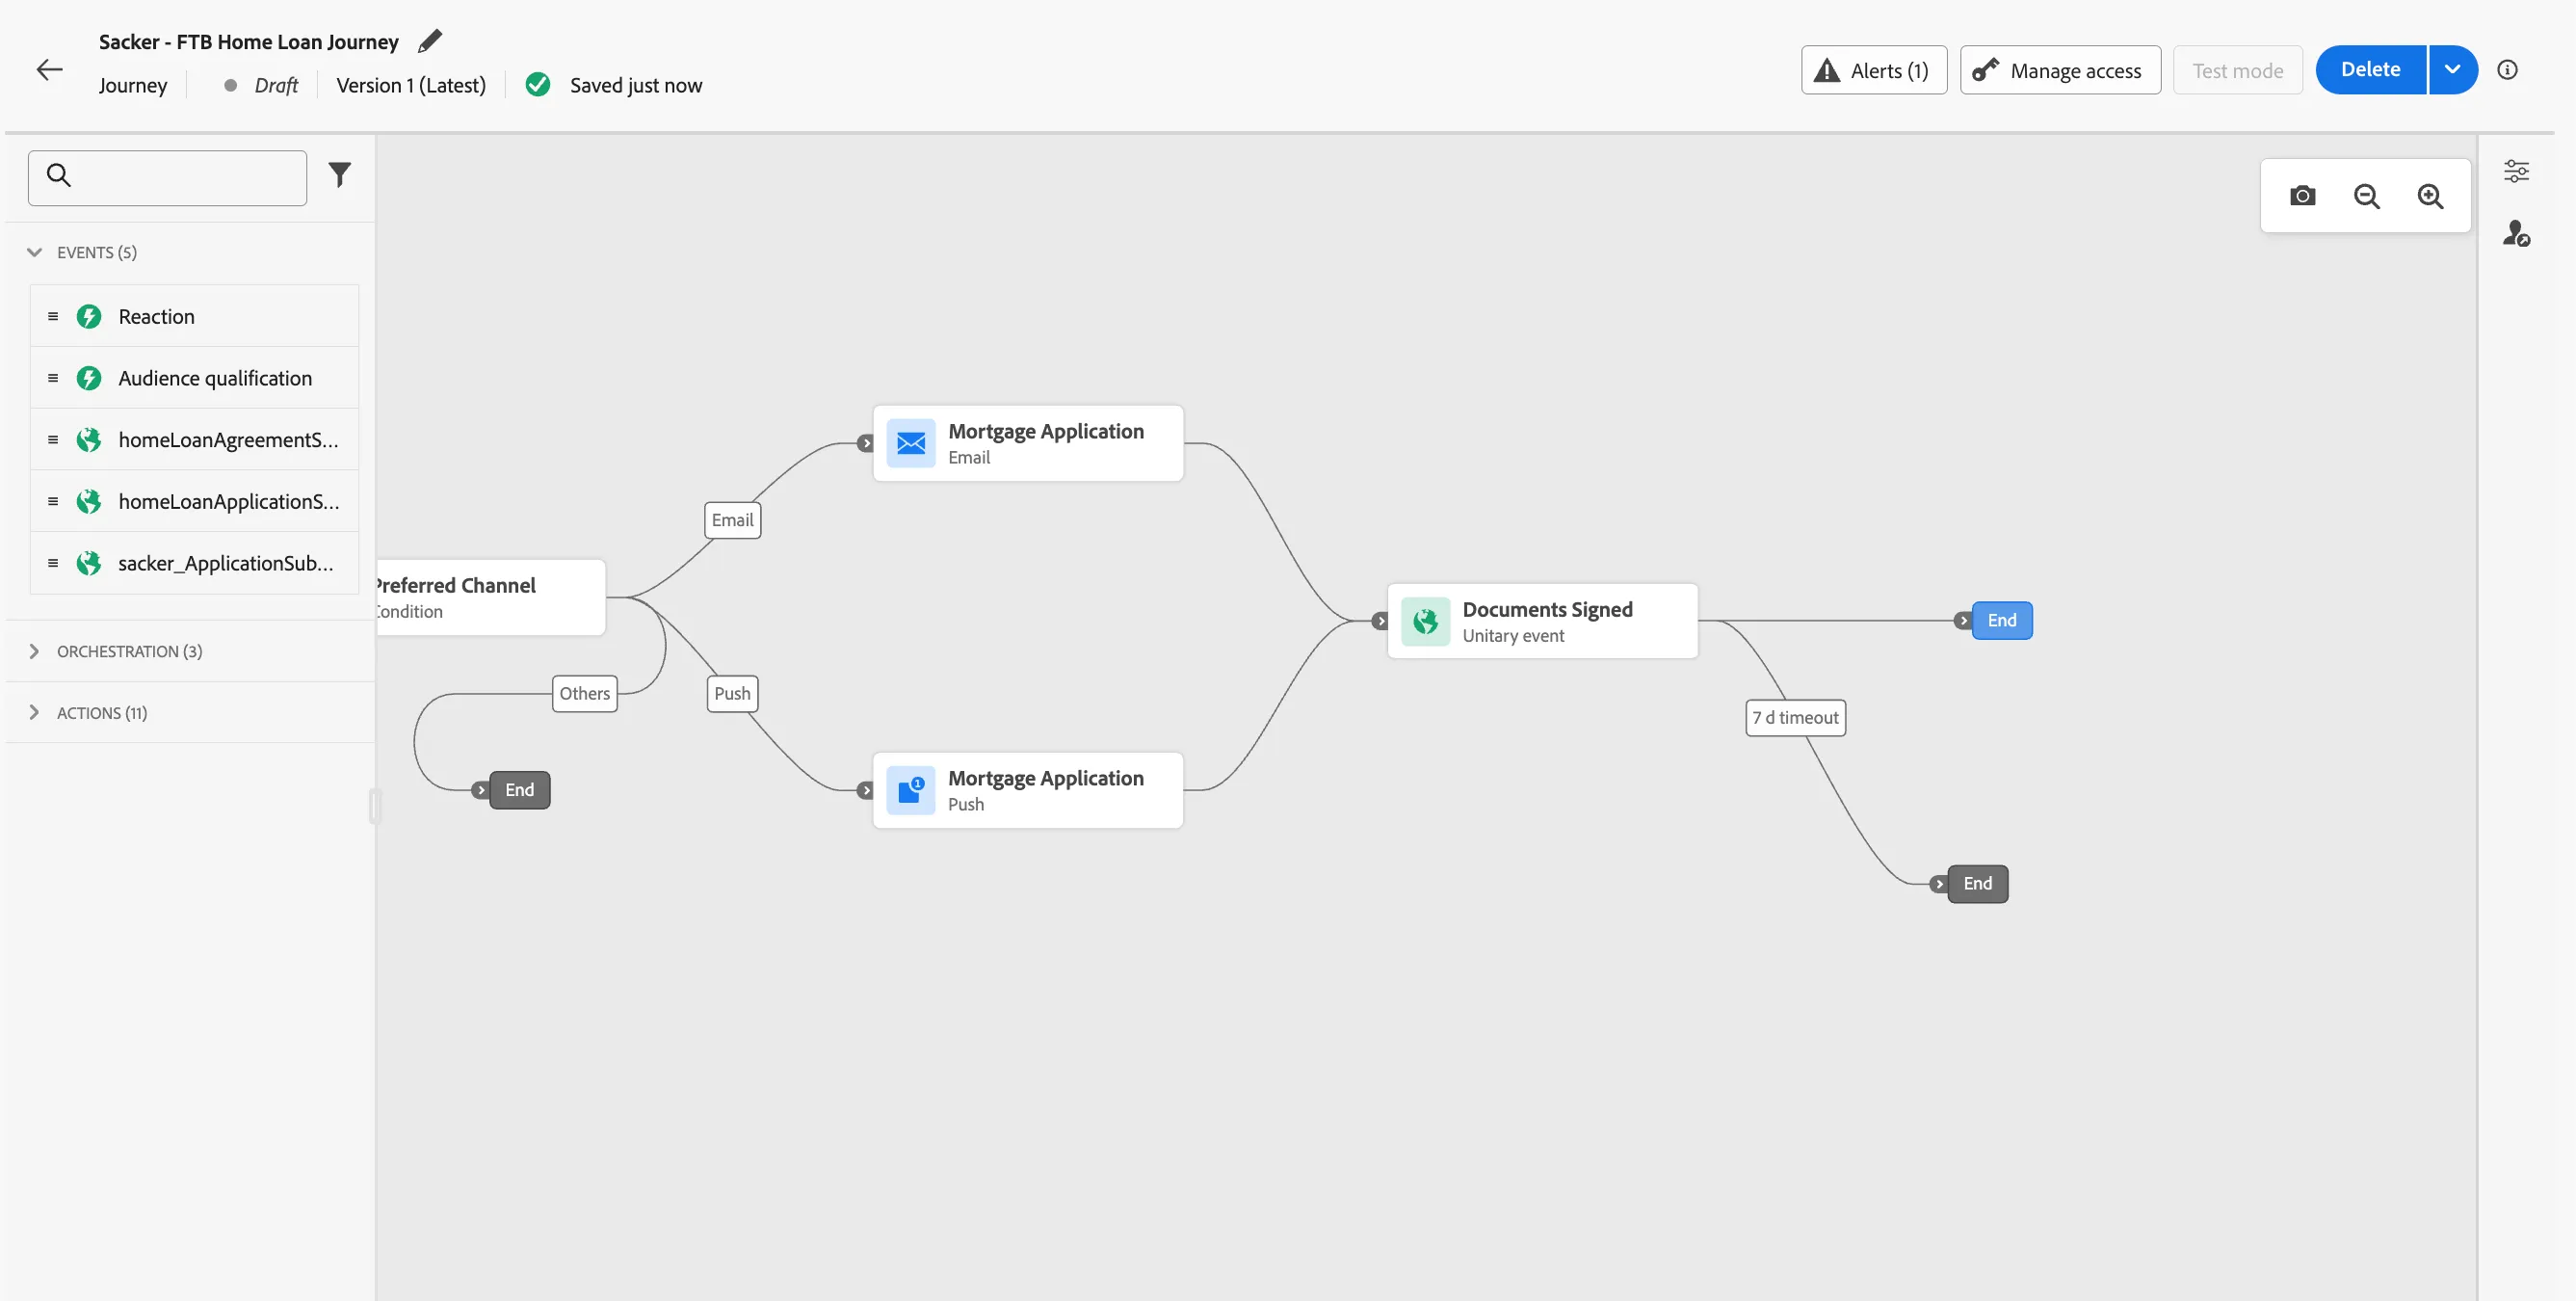The image size is (2576, 1301).
Task: Click the Journey breadcrumb label
Action: (x=133, y=85)
